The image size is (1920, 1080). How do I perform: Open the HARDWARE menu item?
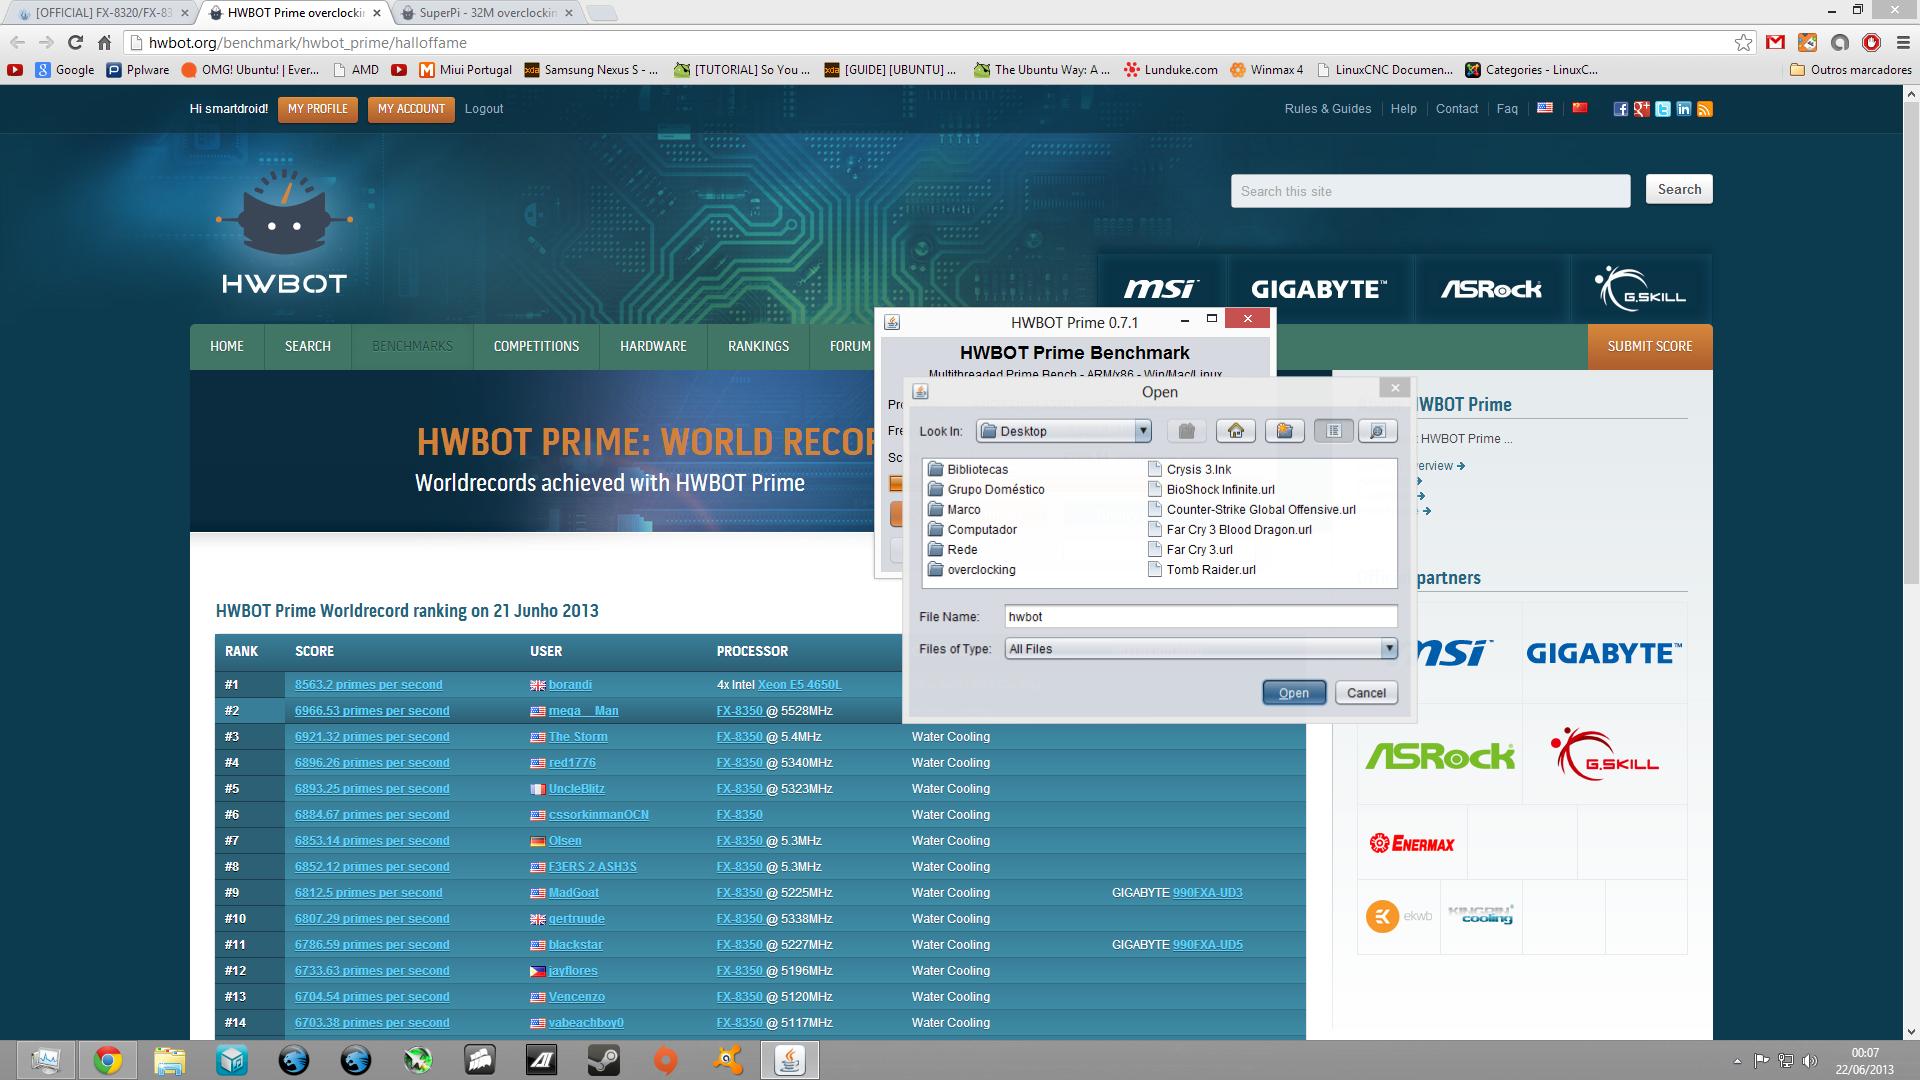click(x=653, y=346)
